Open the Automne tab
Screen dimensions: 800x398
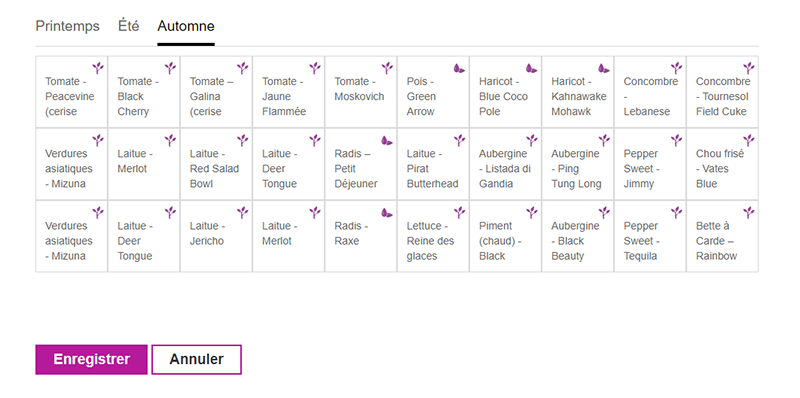point(186,26)
